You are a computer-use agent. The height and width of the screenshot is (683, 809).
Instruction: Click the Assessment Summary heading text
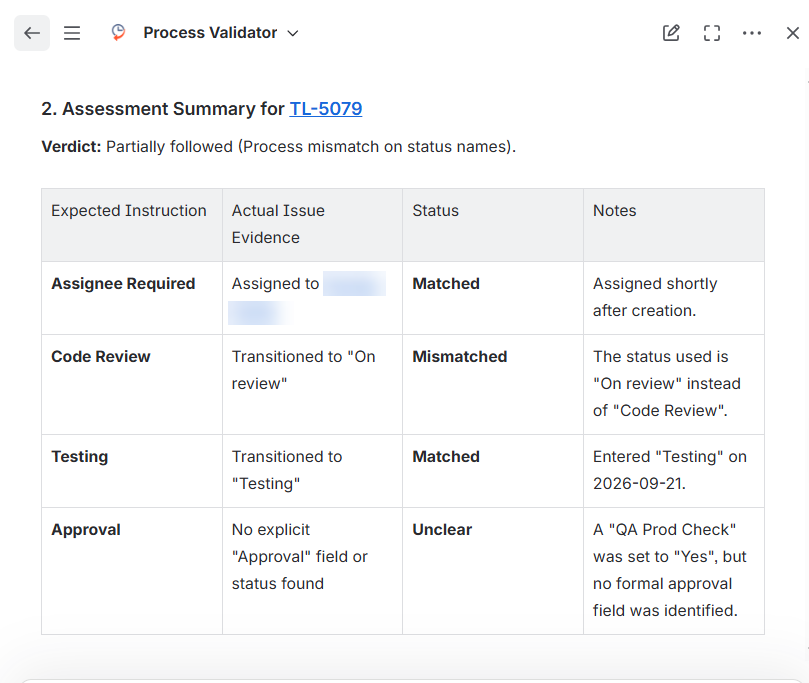tap(202, 109)
